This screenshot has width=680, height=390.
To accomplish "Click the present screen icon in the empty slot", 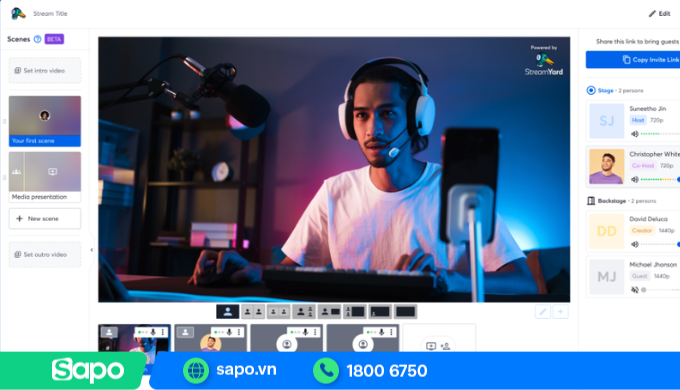I will [x=431, y=346].
